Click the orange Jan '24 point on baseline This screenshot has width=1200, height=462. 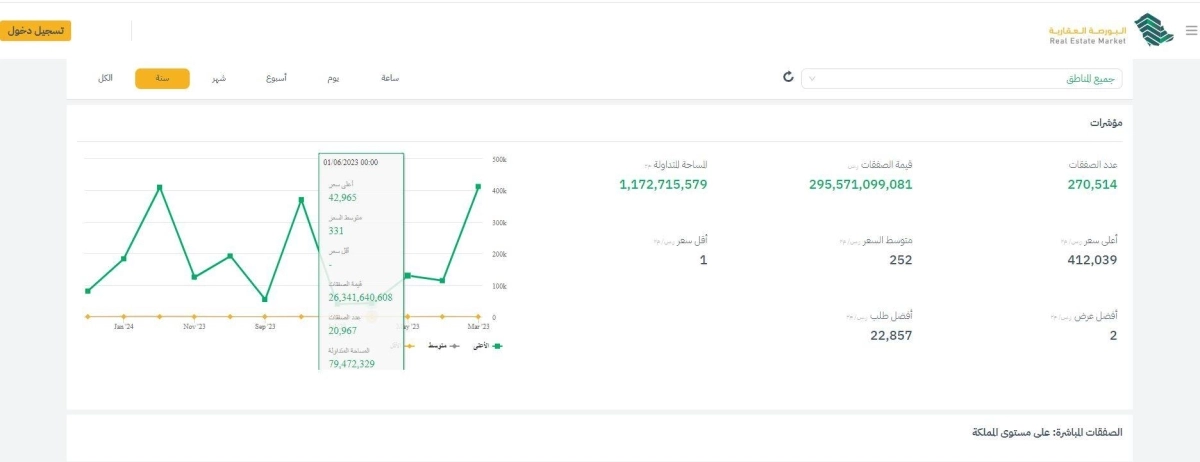click(x=124, y=316)
